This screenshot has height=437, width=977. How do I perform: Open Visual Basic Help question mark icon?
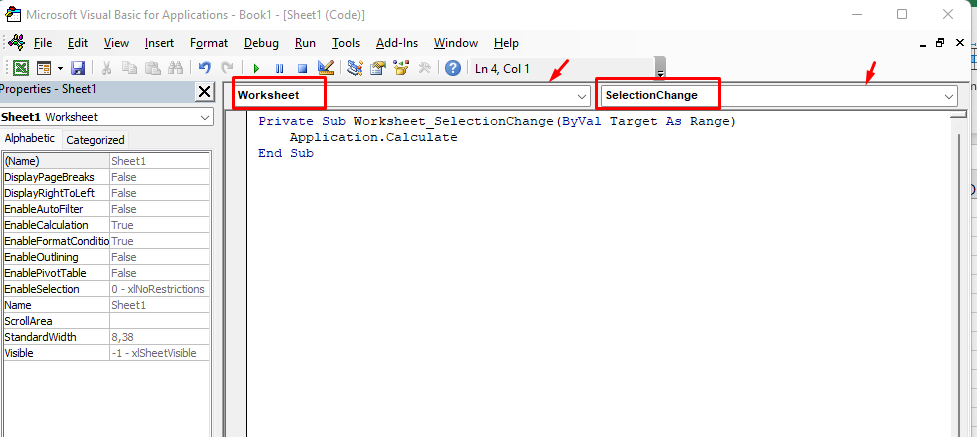click(x=454, y=67)
